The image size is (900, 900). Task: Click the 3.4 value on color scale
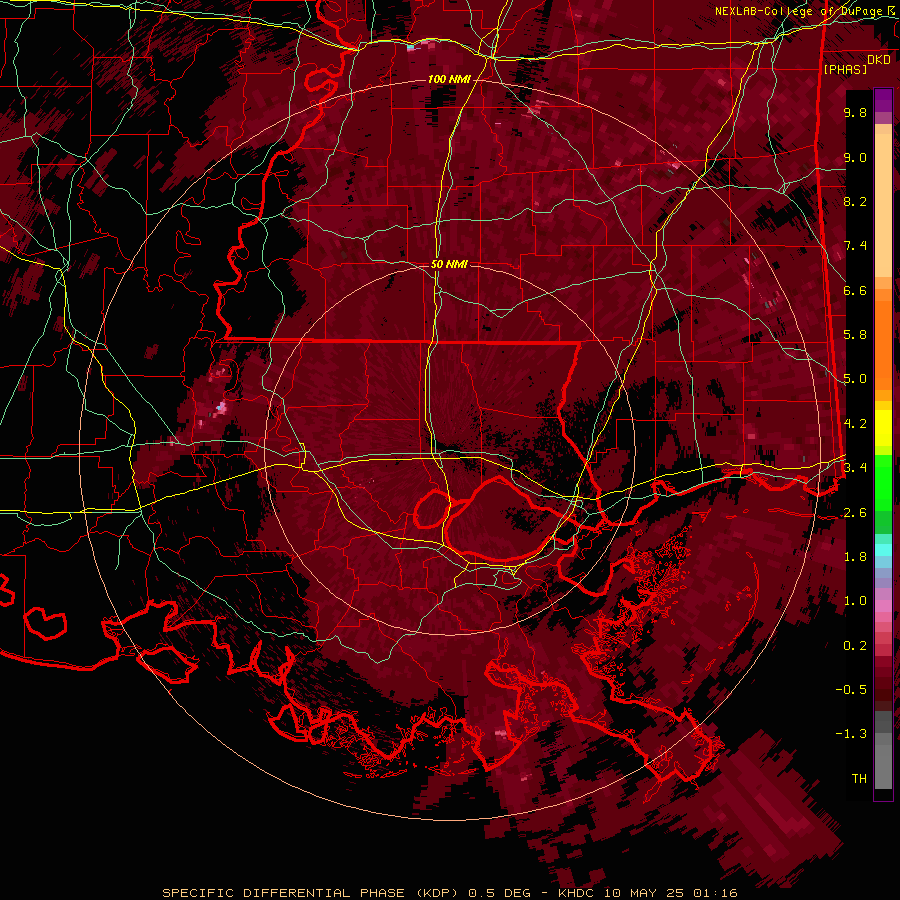tap(855, 468)
